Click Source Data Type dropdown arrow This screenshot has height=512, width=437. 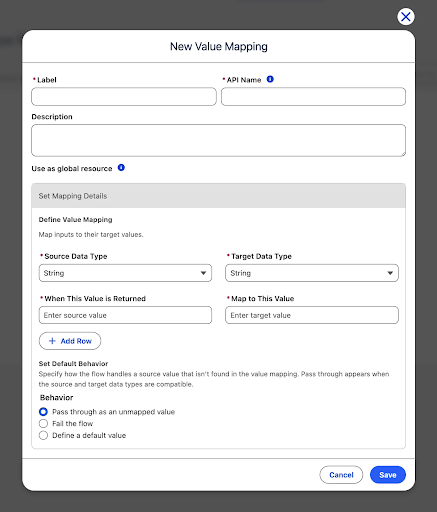click(203, 273)
